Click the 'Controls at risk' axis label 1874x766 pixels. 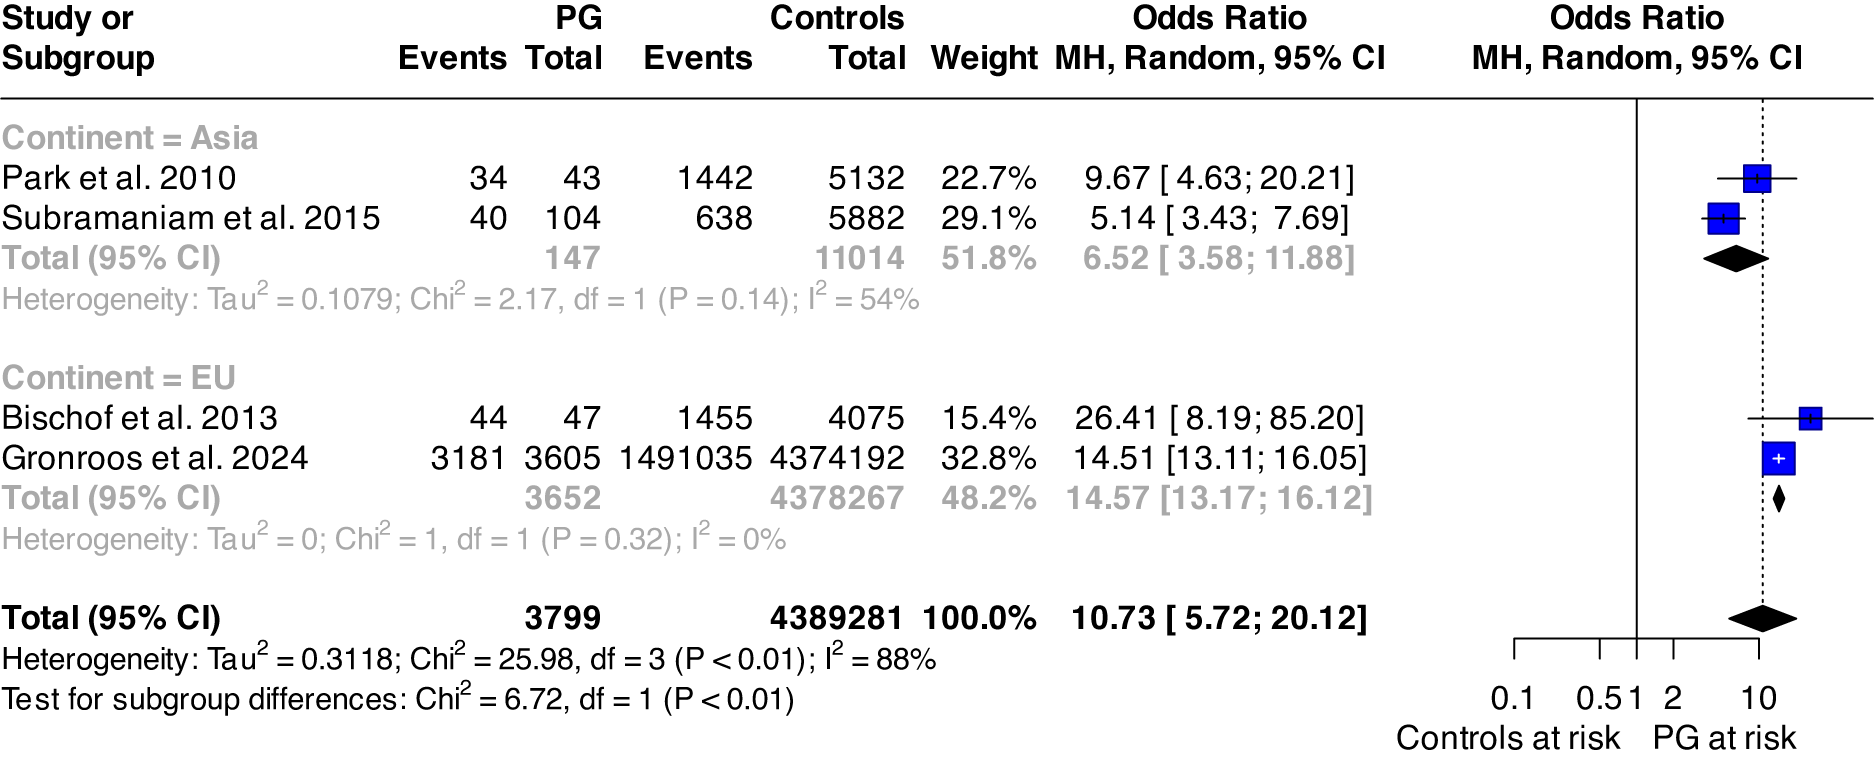pyautogui.click(x=1507, y=738)
